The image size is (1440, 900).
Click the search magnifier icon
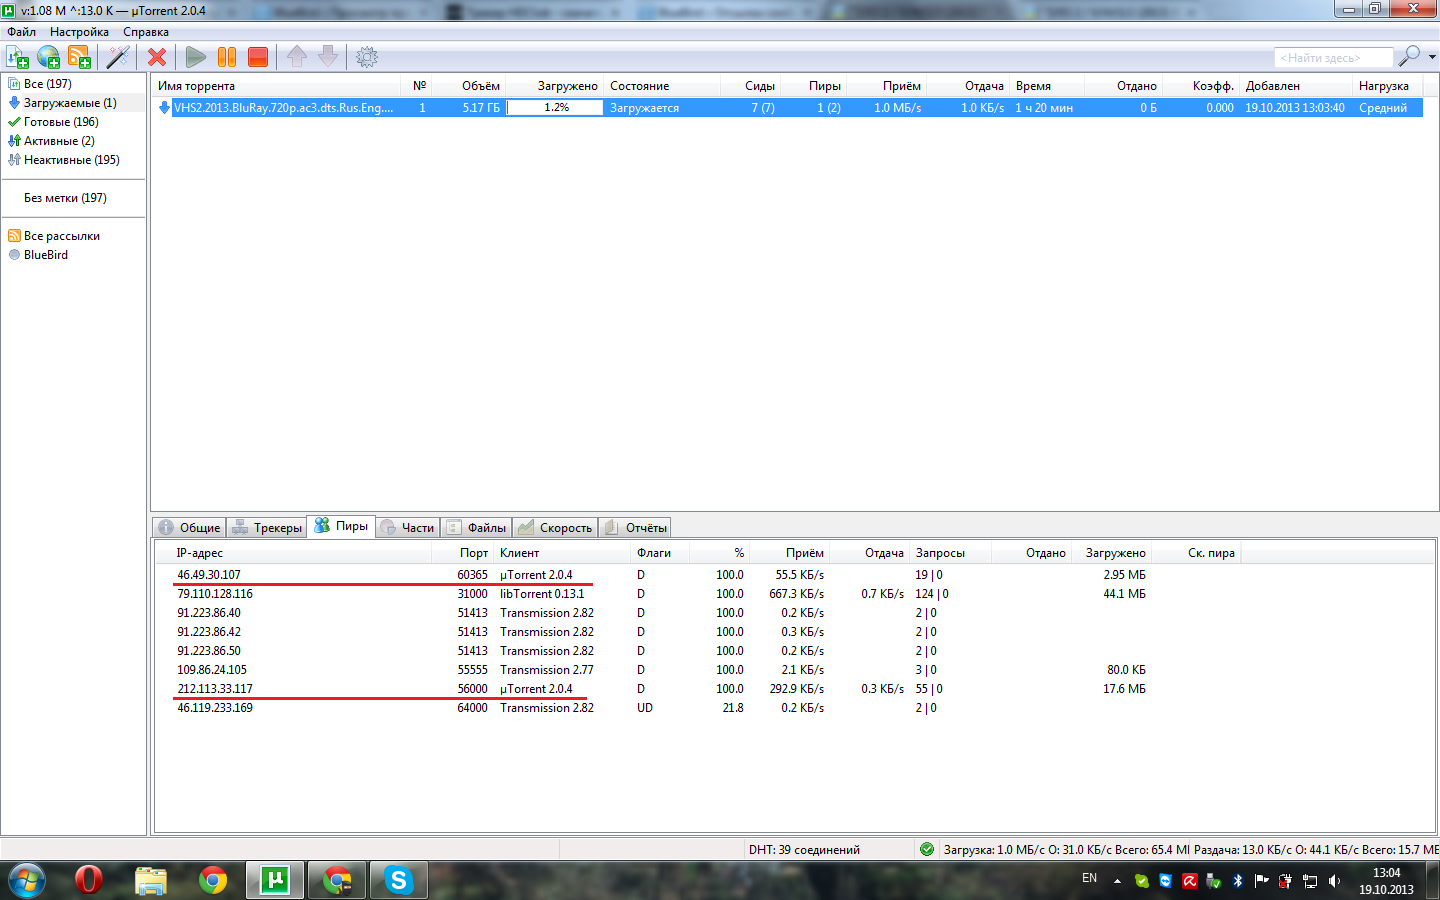click(x=1409, y=56)
